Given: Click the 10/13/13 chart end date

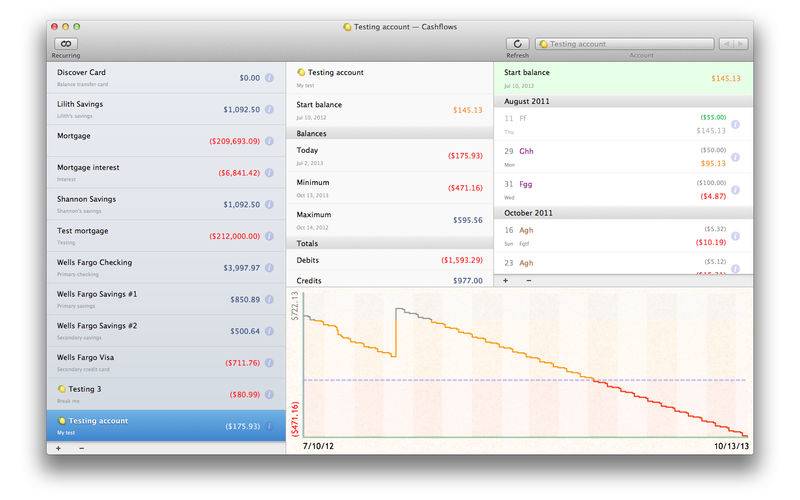Looking at the screenshot, I should click(731, 446).
